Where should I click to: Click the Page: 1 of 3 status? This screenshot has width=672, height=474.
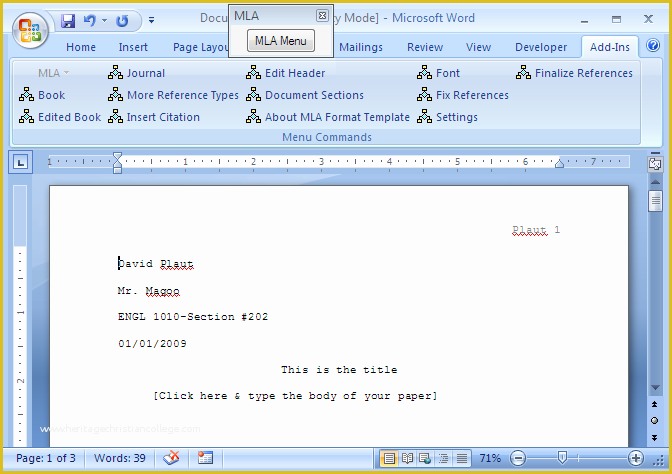(x=45, y=458)
